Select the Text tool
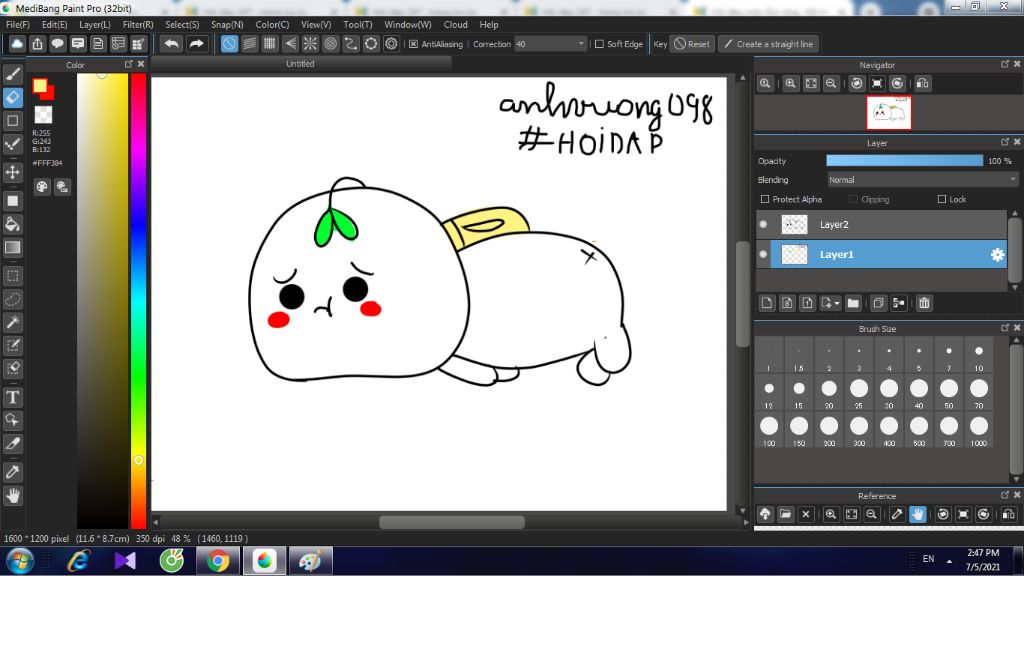This screenshot has width=1024, height=661. pos(12,397)
